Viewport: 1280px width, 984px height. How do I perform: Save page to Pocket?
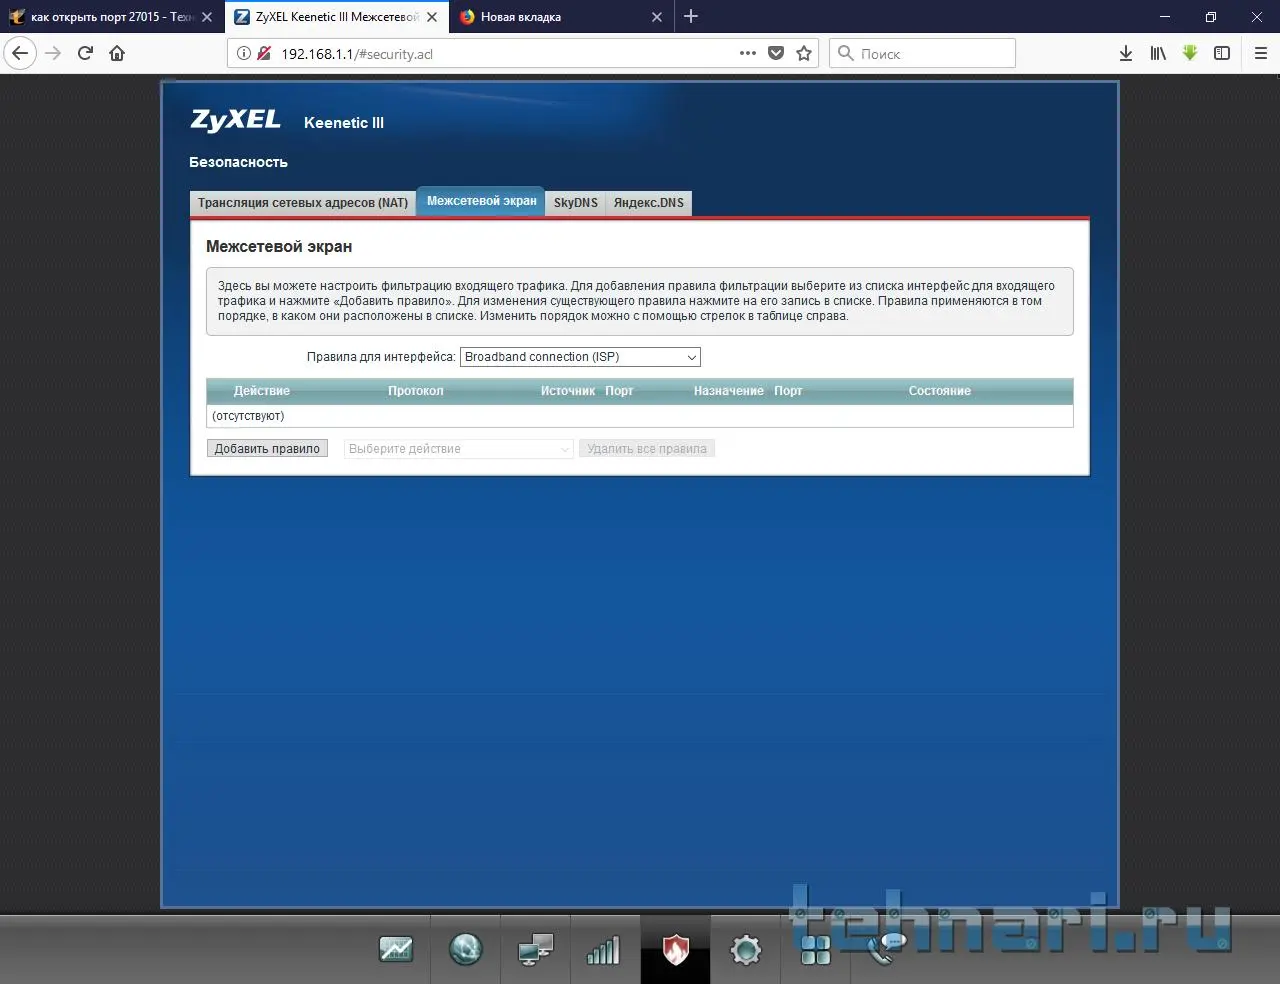[x=776, y=53]
